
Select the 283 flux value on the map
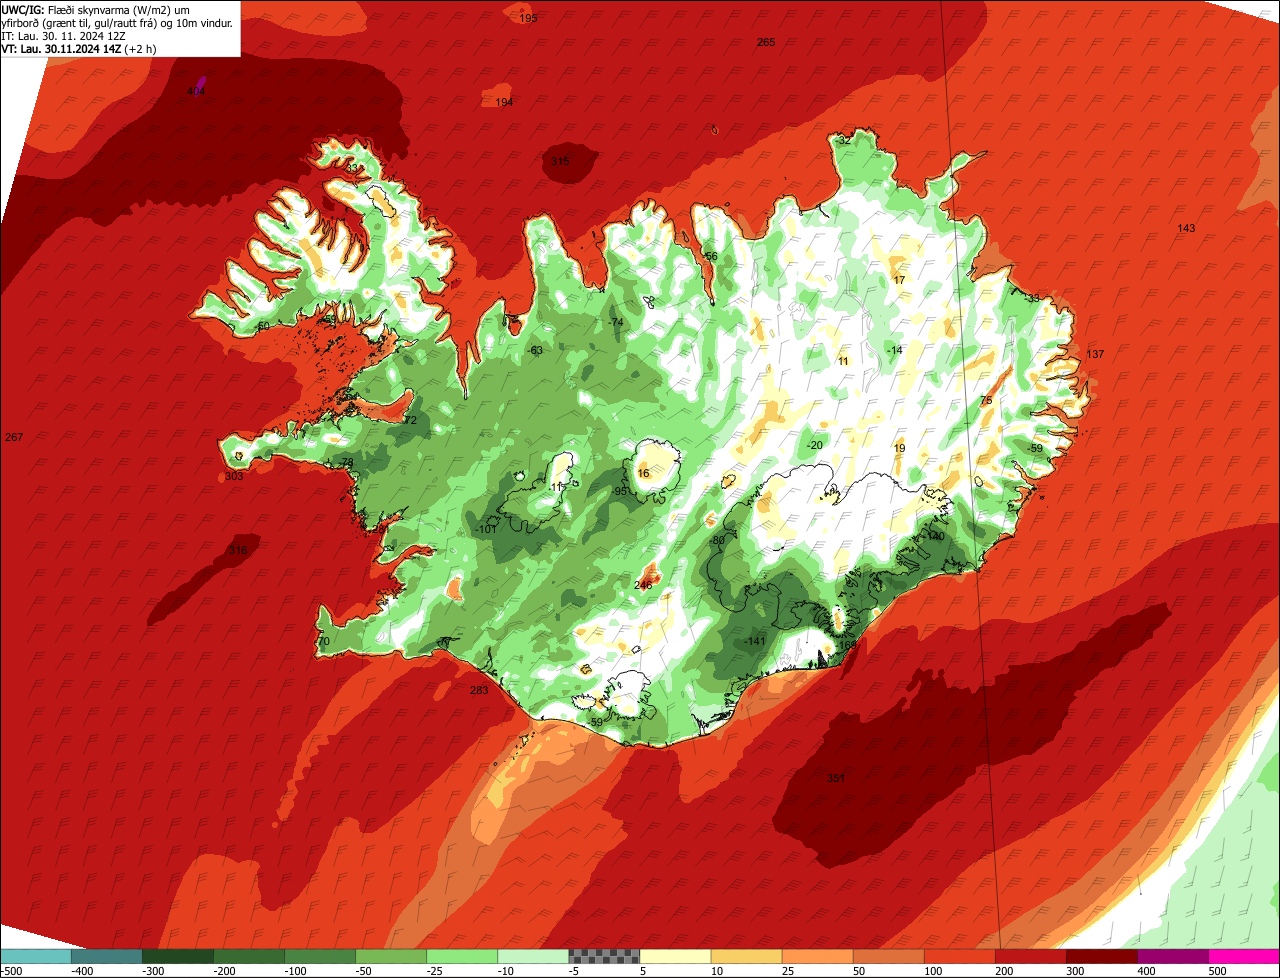click(479, 690)
